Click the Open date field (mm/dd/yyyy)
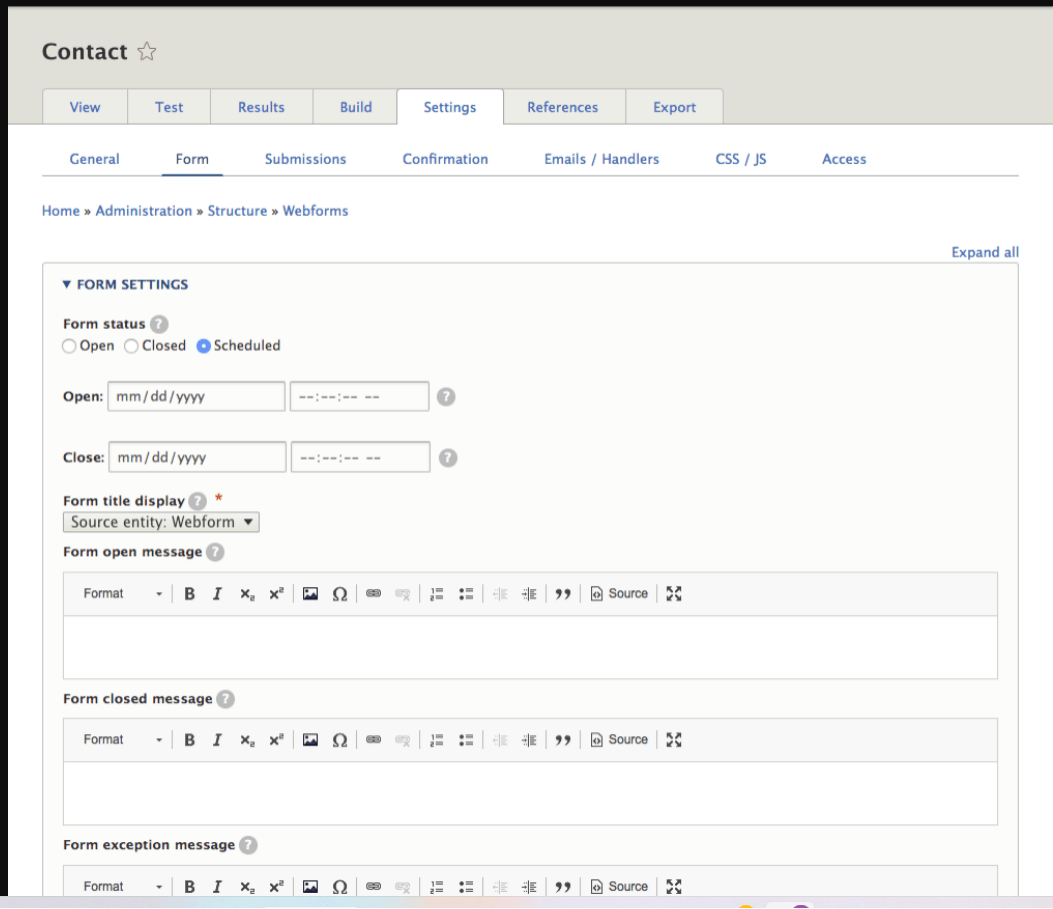The image size is (1053, 909). (x=195, y=396)
